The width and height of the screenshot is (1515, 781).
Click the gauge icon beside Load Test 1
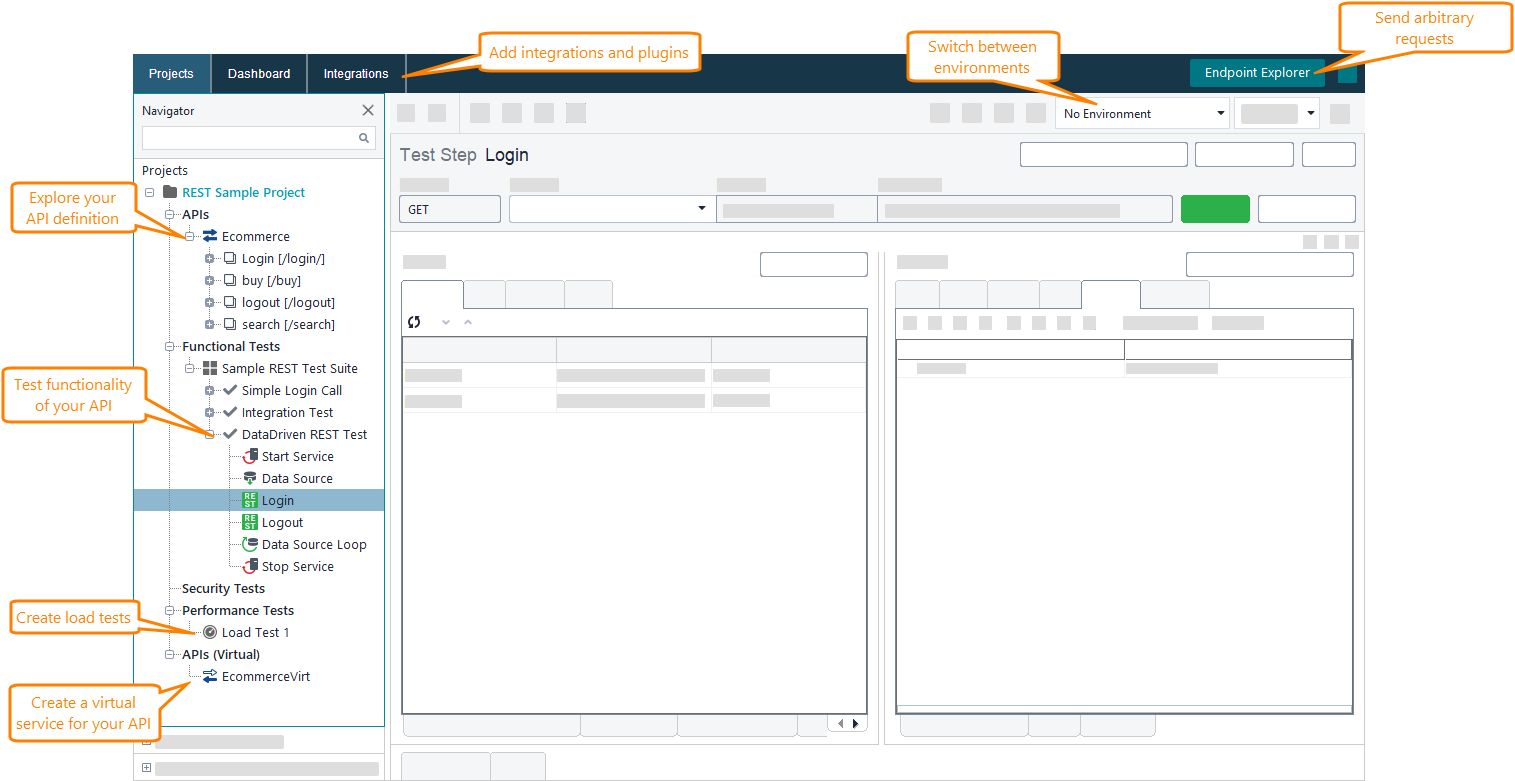tap(210, 632)
